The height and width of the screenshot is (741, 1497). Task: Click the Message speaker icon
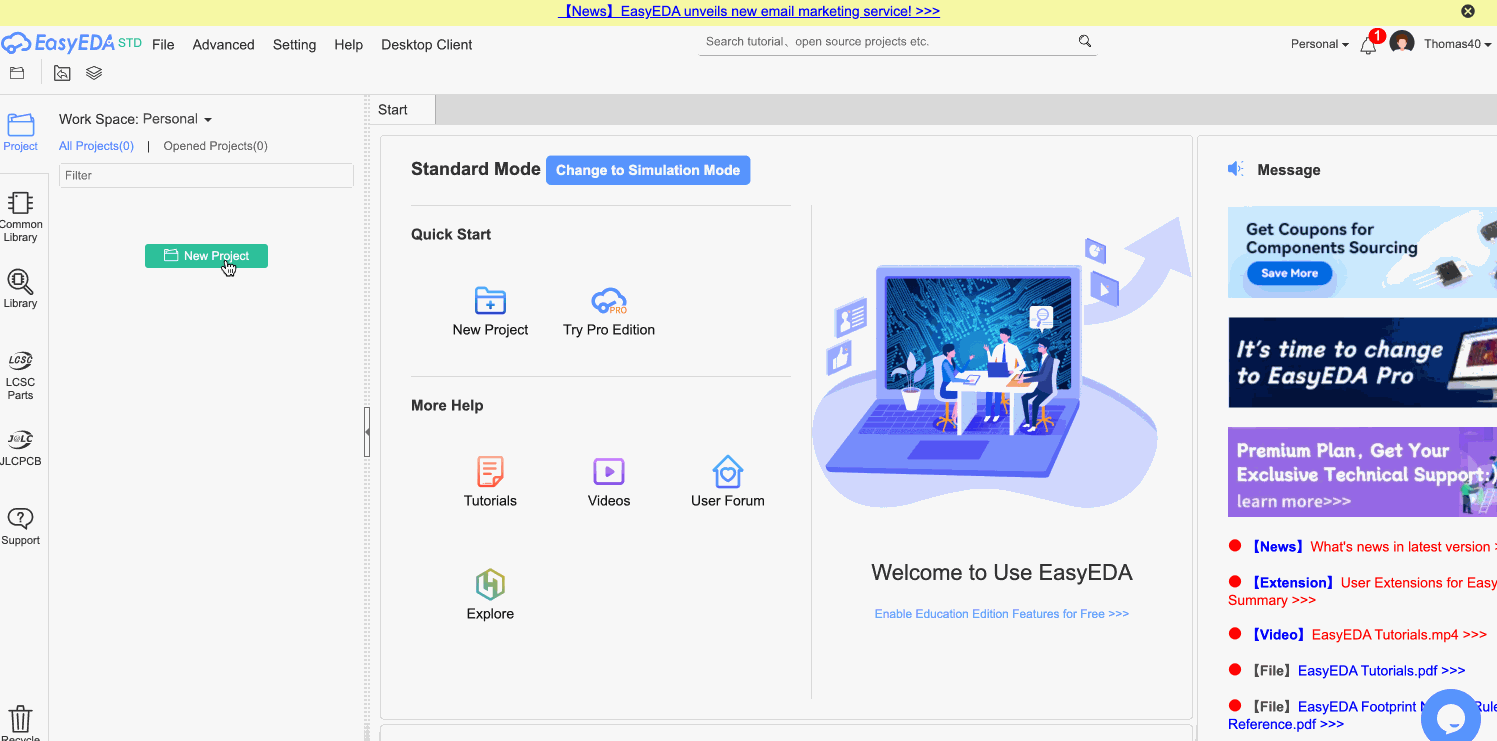tap(1235, 169)
